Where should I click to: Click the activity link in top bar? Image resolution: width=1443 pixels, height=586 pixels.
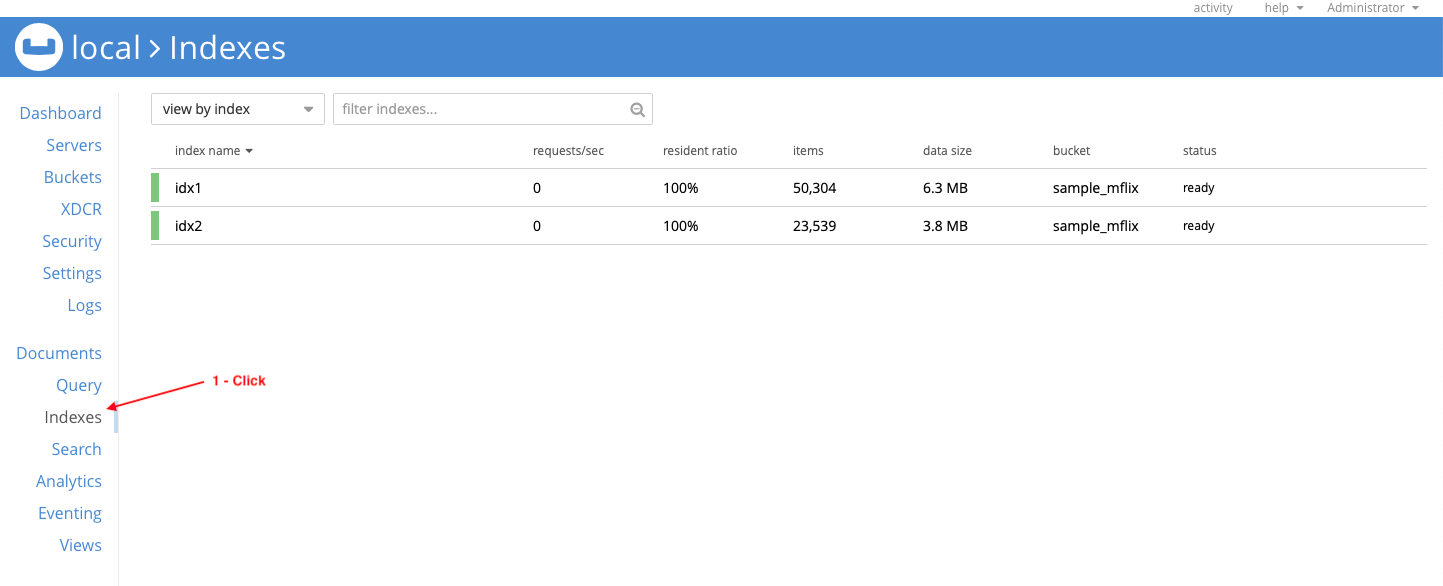coord(1212,8)
